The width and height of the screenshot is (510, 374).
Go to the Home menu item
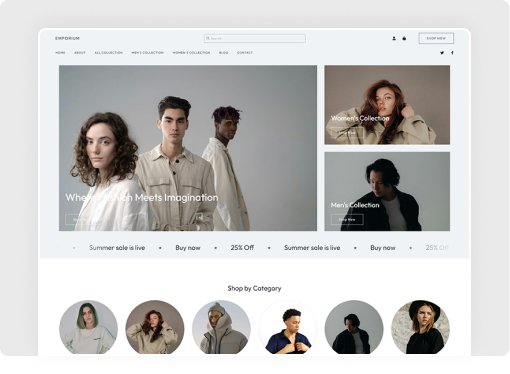tap(60, 53)
